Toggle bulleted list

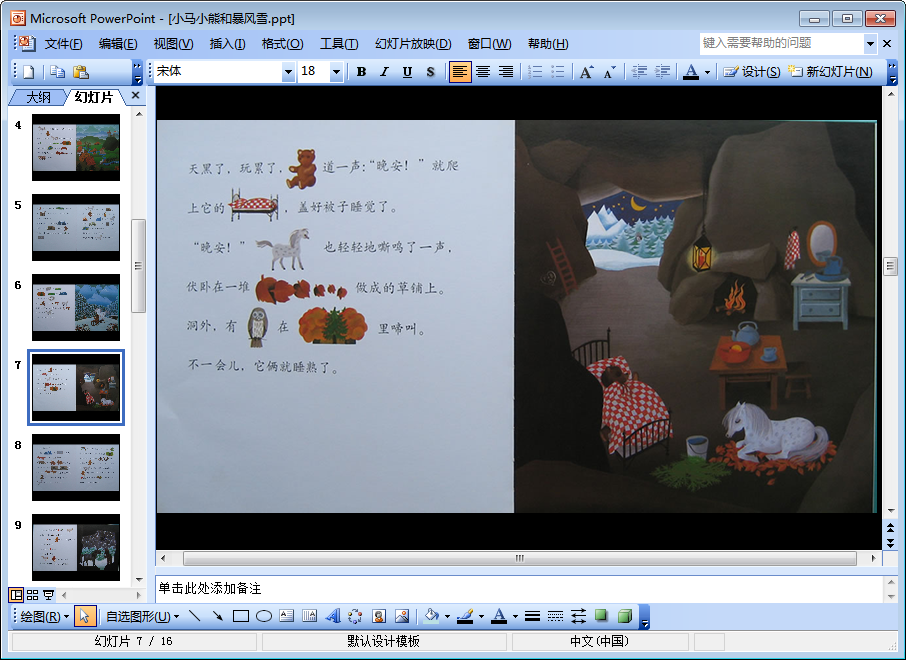click(x=558, y=72)
